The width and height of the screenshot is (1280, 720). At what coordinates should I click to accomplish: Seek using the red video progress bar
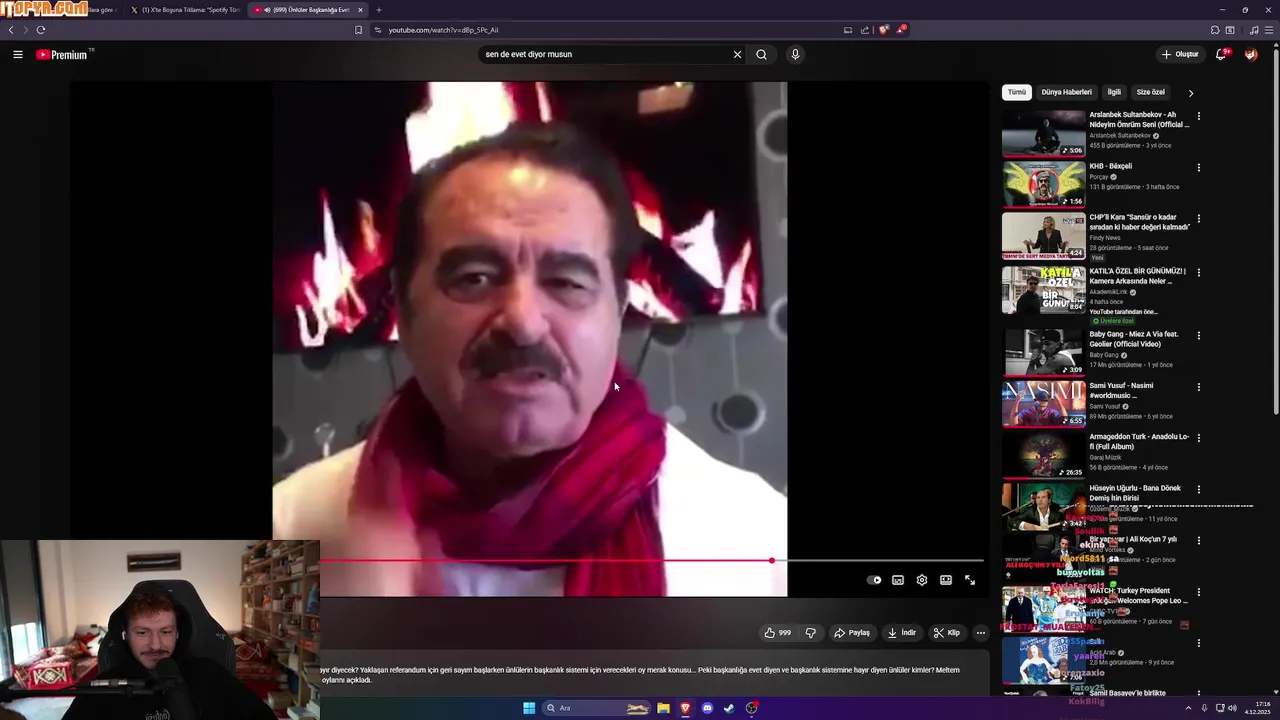[652, 560]
